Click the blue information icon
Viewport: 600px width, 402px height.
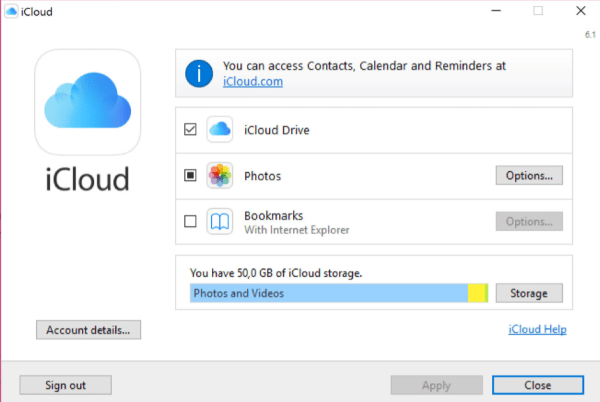pyautogui.click(x=200, y=73)
